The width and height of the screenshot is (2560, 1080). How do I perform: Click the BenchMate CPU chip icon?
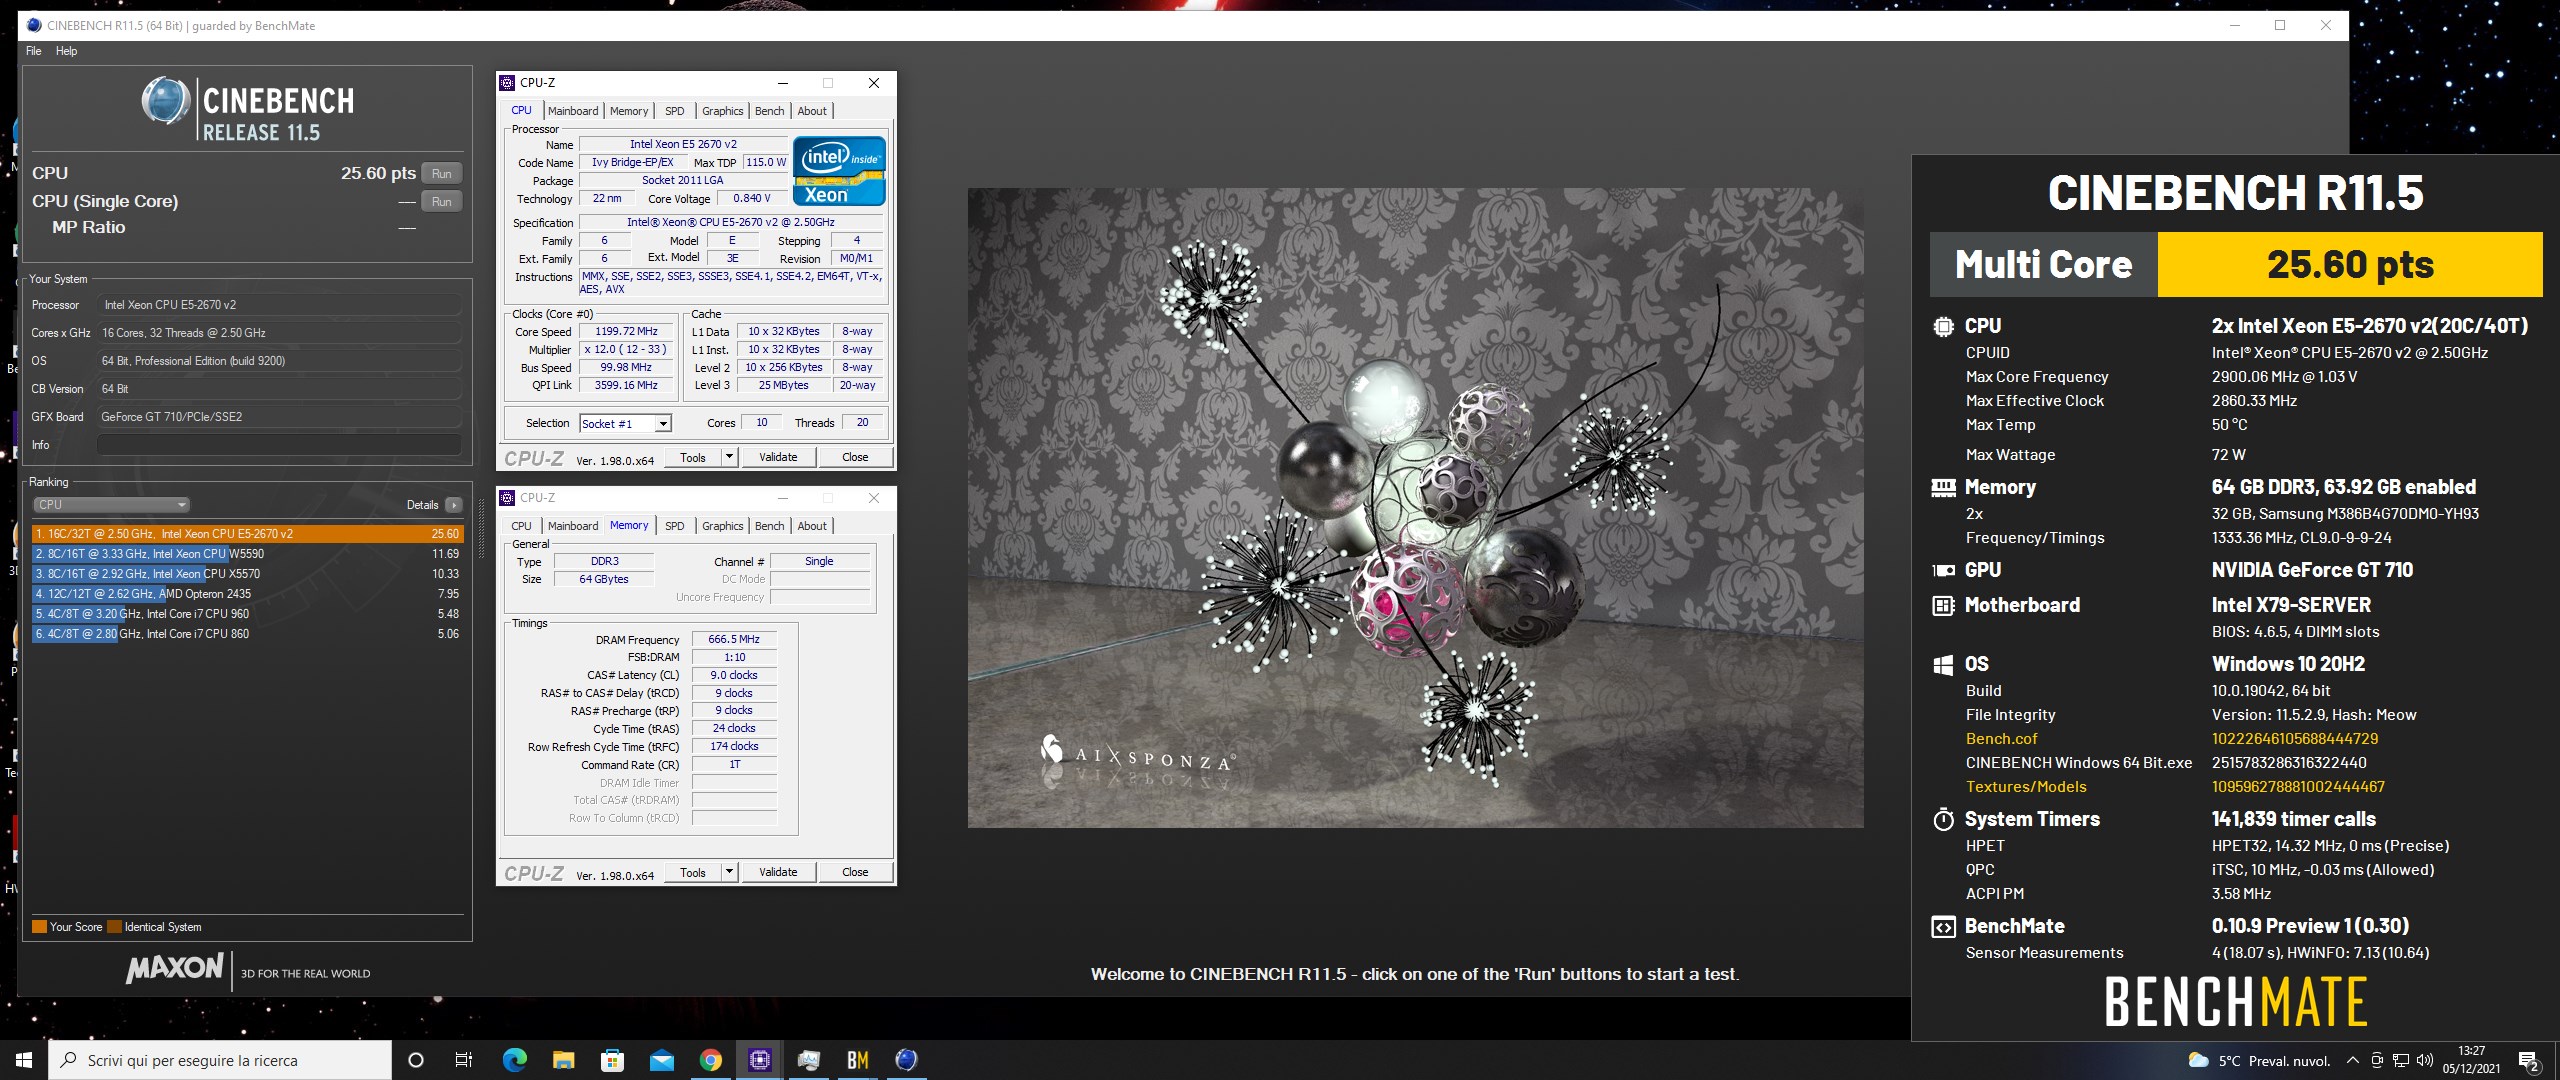tap(1943, 326)
